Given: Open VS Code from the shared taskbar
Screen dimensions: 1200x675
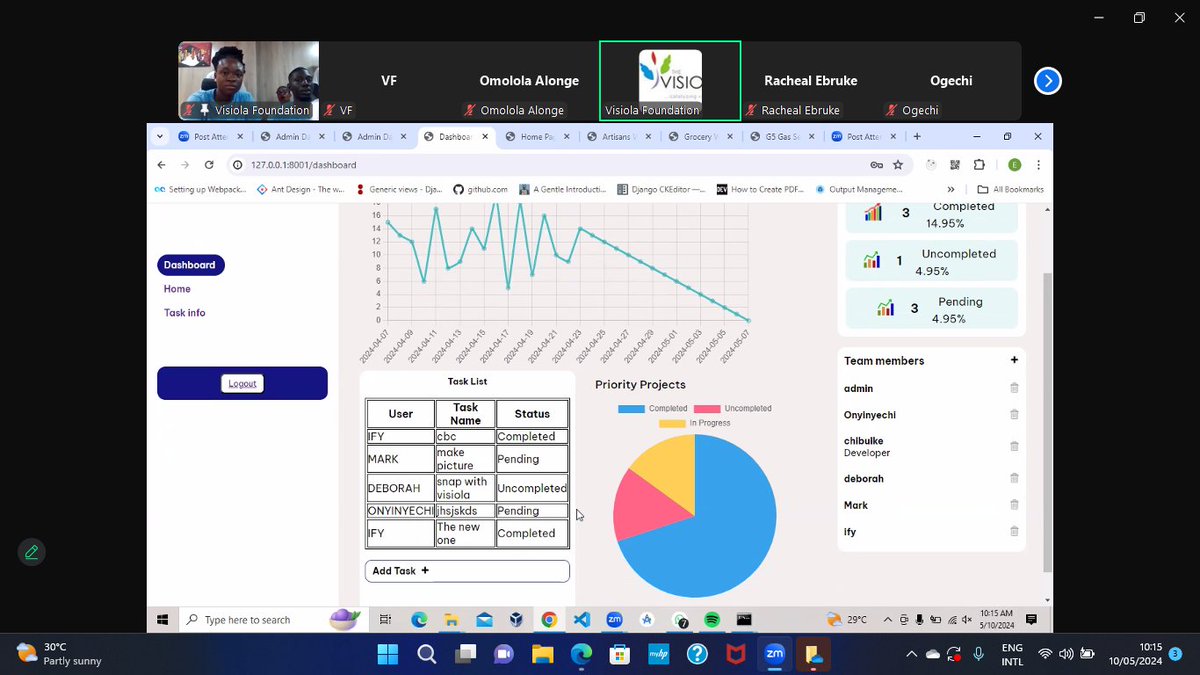Looking at the screenshot, I should [582, 620].
